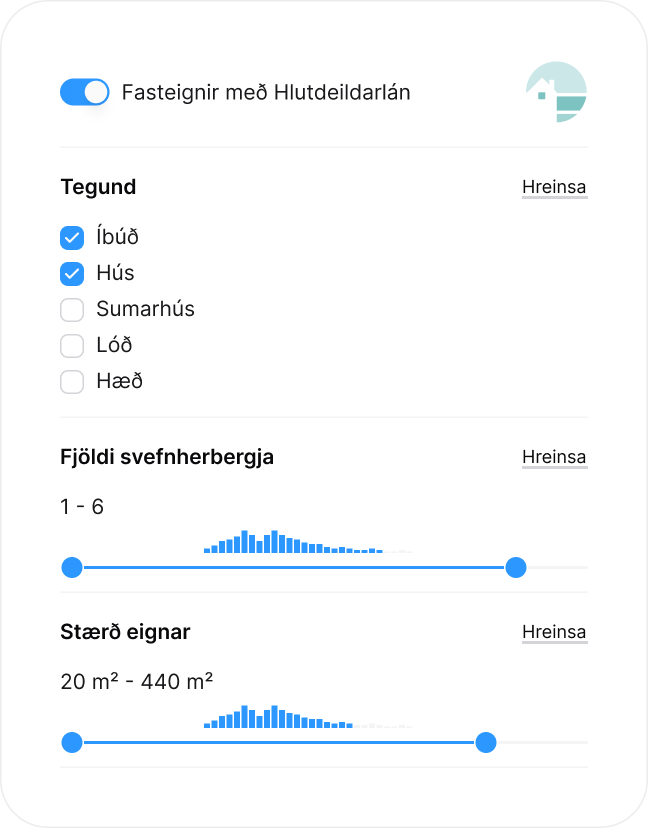Click the Fasteignir með Hlutdeildarlán label text

(266, 93)
